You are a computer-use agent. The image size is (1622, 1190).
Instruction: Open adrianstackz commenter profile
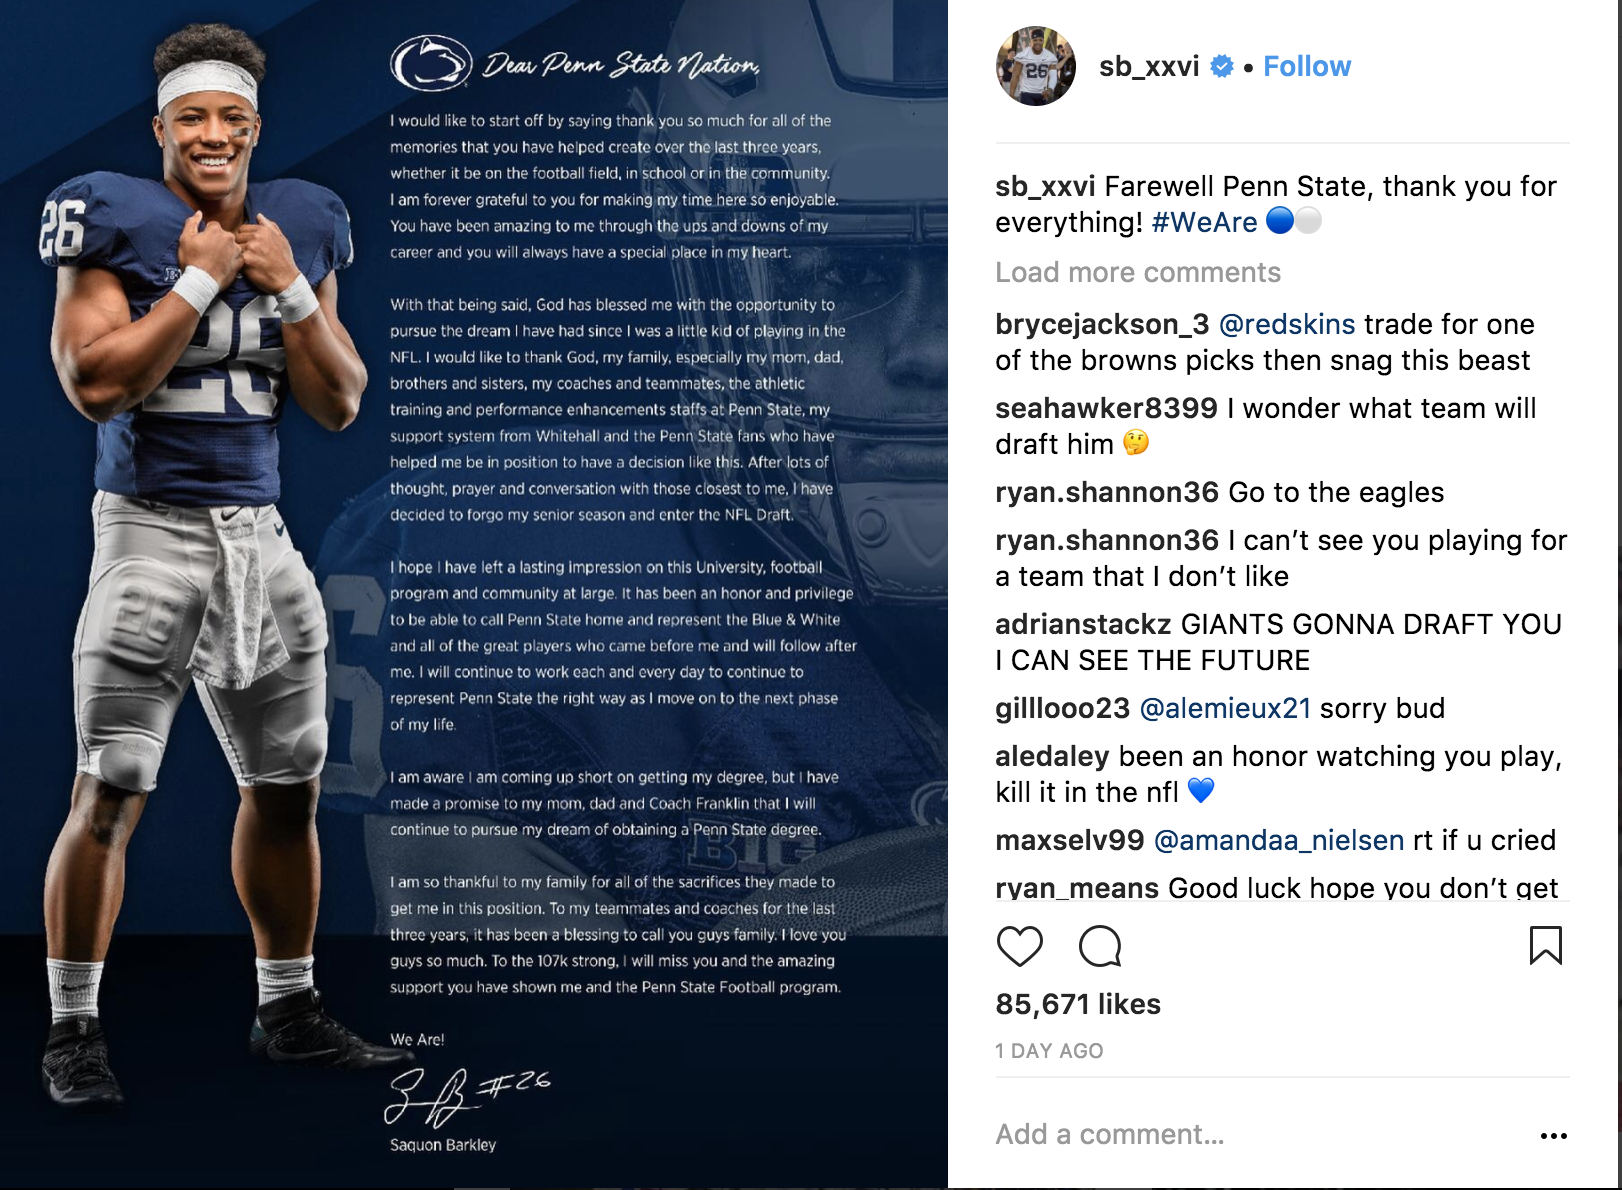point(1083,624)
